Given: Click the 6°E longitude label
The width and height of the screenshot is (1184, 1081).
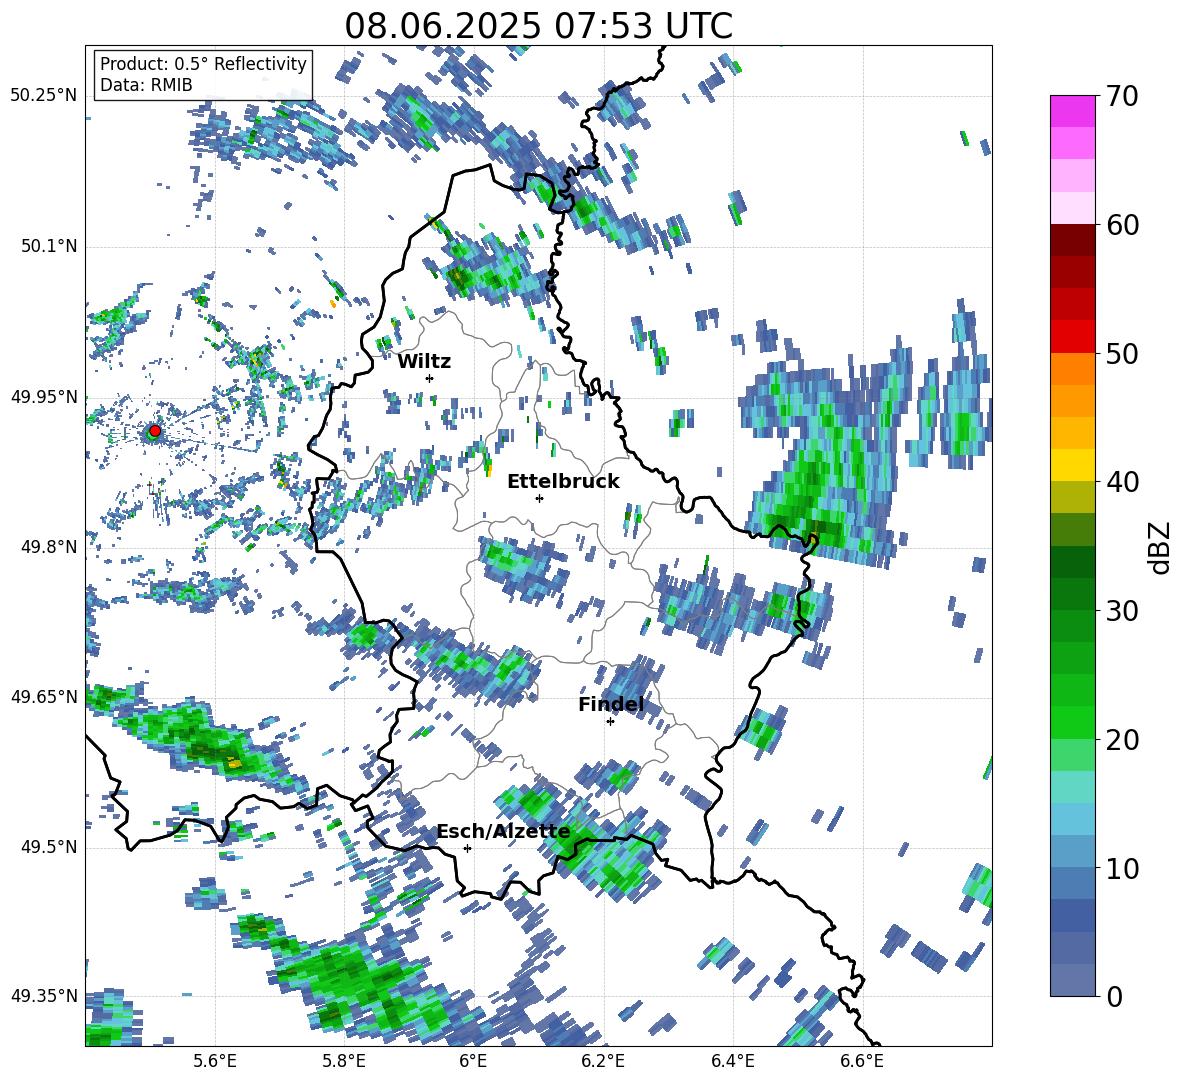Looking at the screenshot, I should 473,1061.
